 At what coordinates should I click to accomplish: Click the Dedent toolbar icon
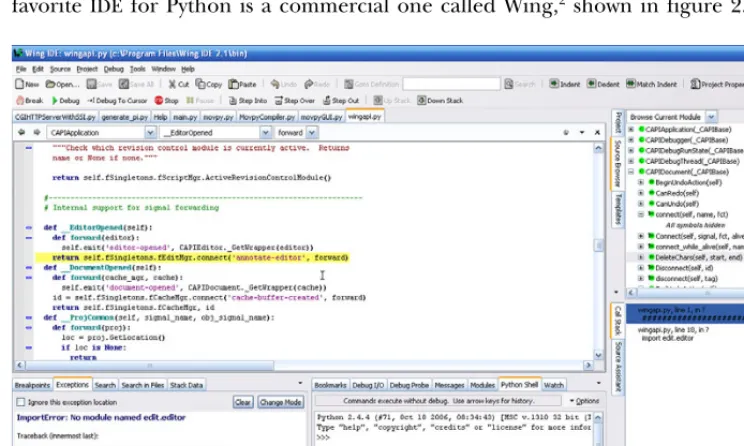[591, 84]
